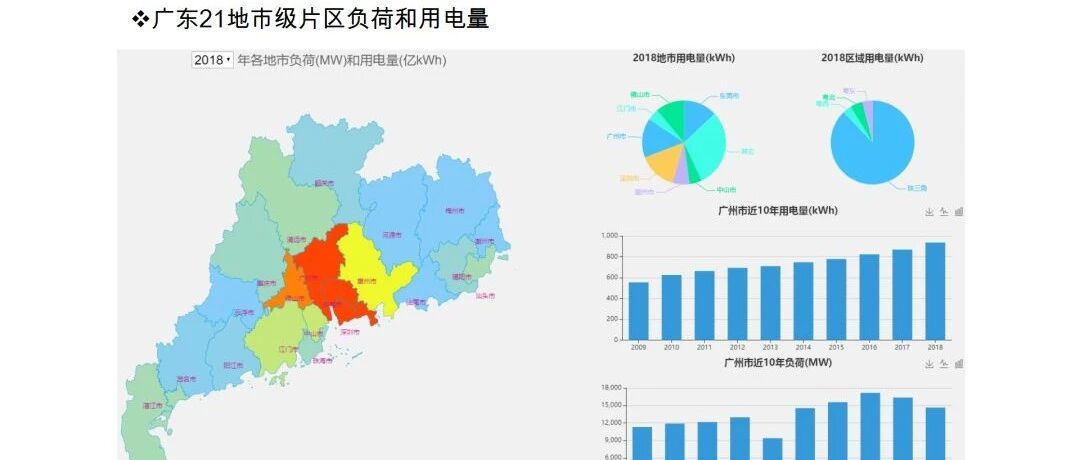Click the 2018 bar in 用电量 chart

tap(935, 291)
